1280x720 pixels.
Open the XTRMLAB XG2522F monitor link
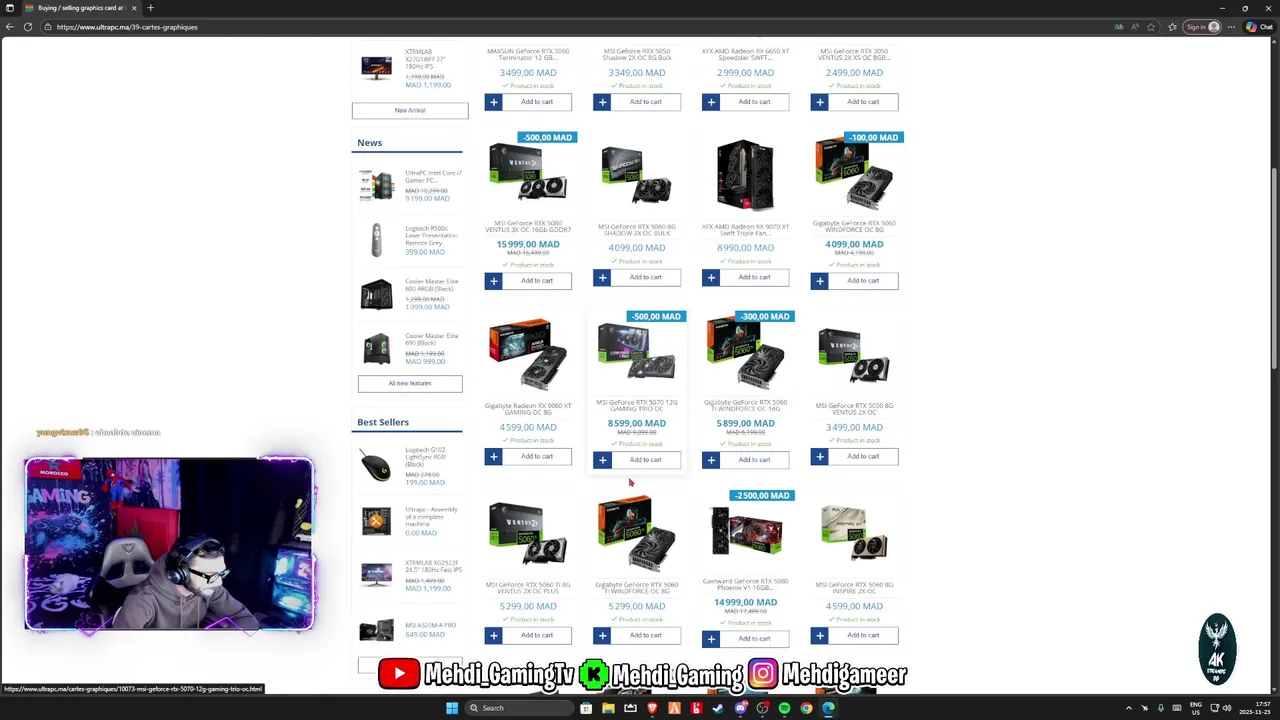pos(433,568)
